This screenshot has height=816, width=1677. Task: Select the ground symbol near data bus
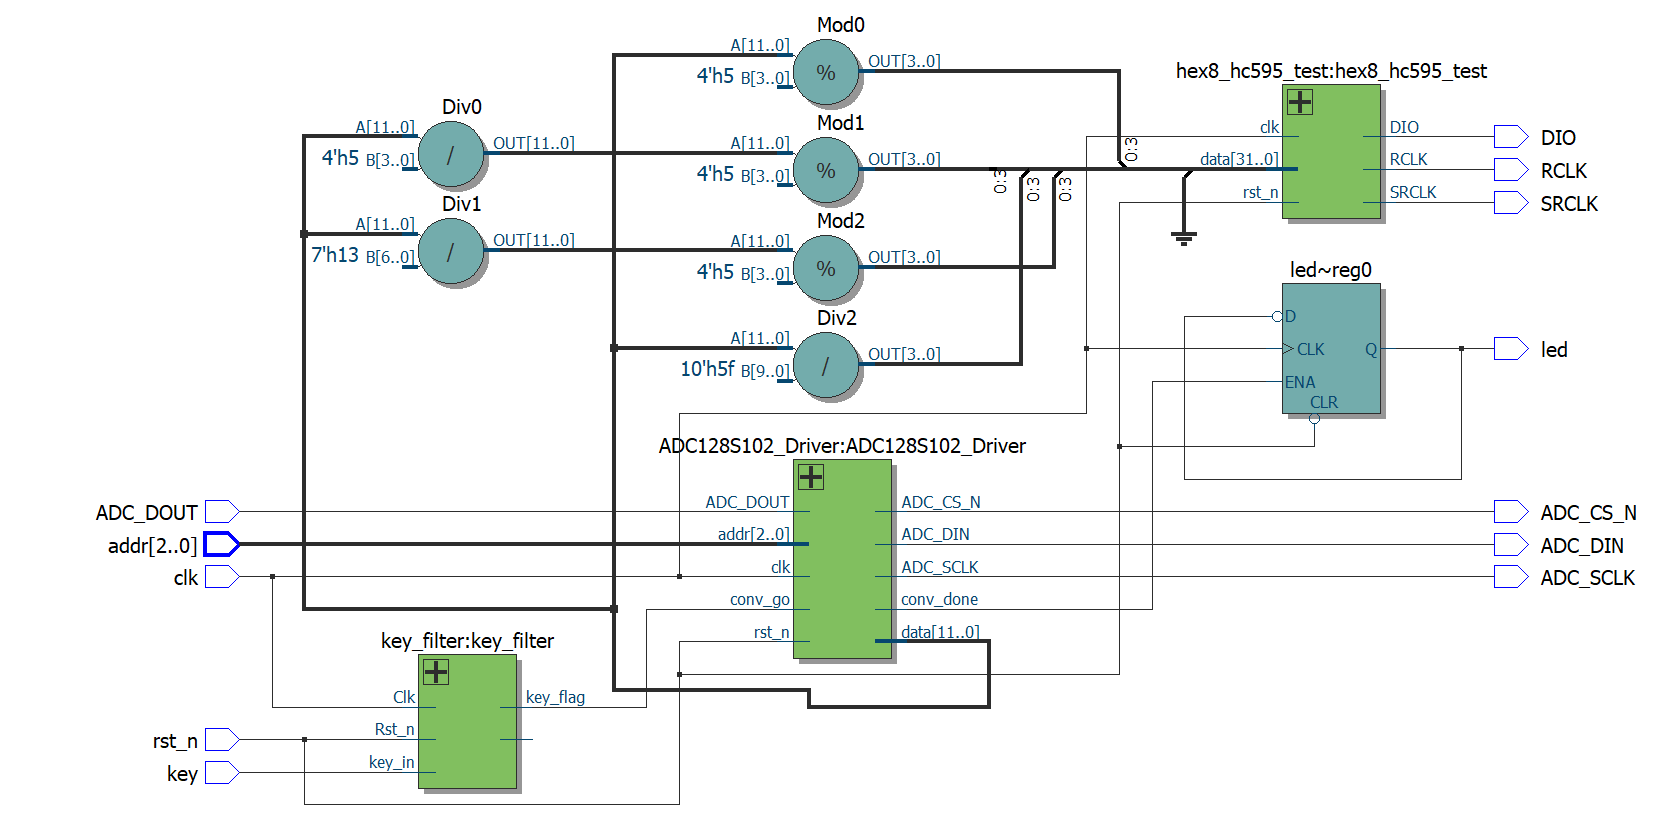tap(1184, 237)
